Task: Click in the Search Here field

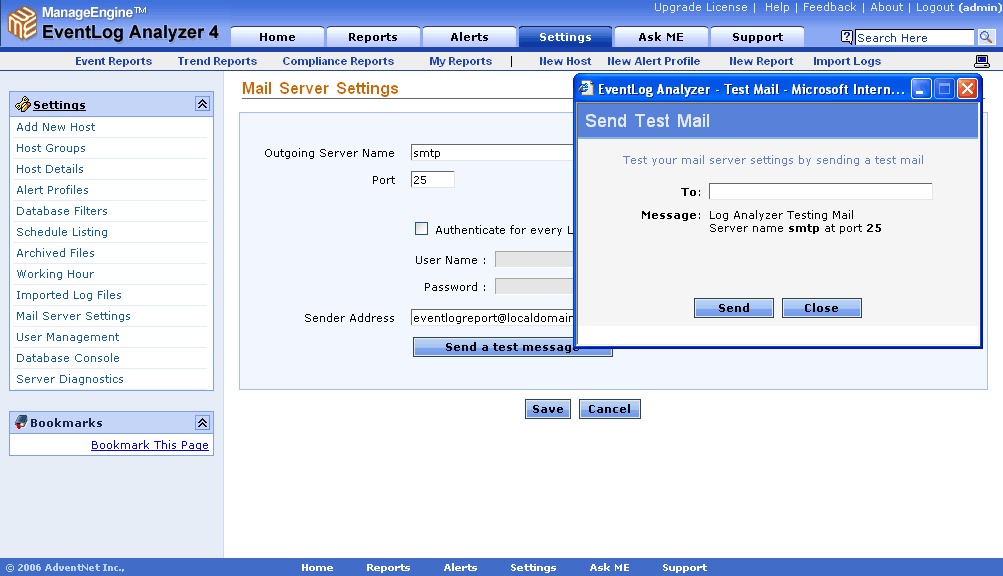Action: tap(915, 38)
